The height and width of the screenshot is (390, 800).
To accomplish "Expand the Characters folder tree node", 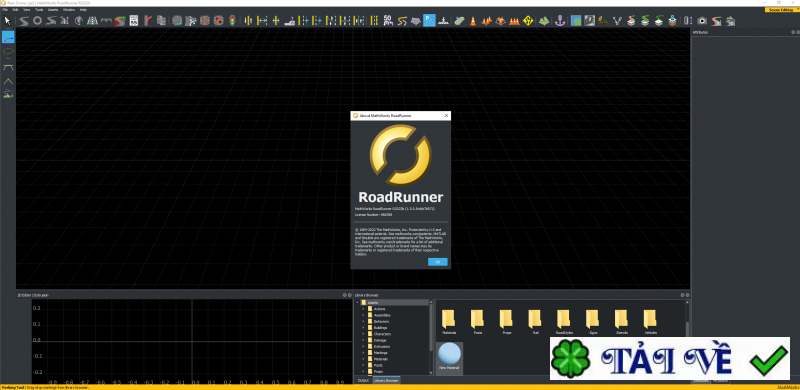I will [x=363, y=334].
